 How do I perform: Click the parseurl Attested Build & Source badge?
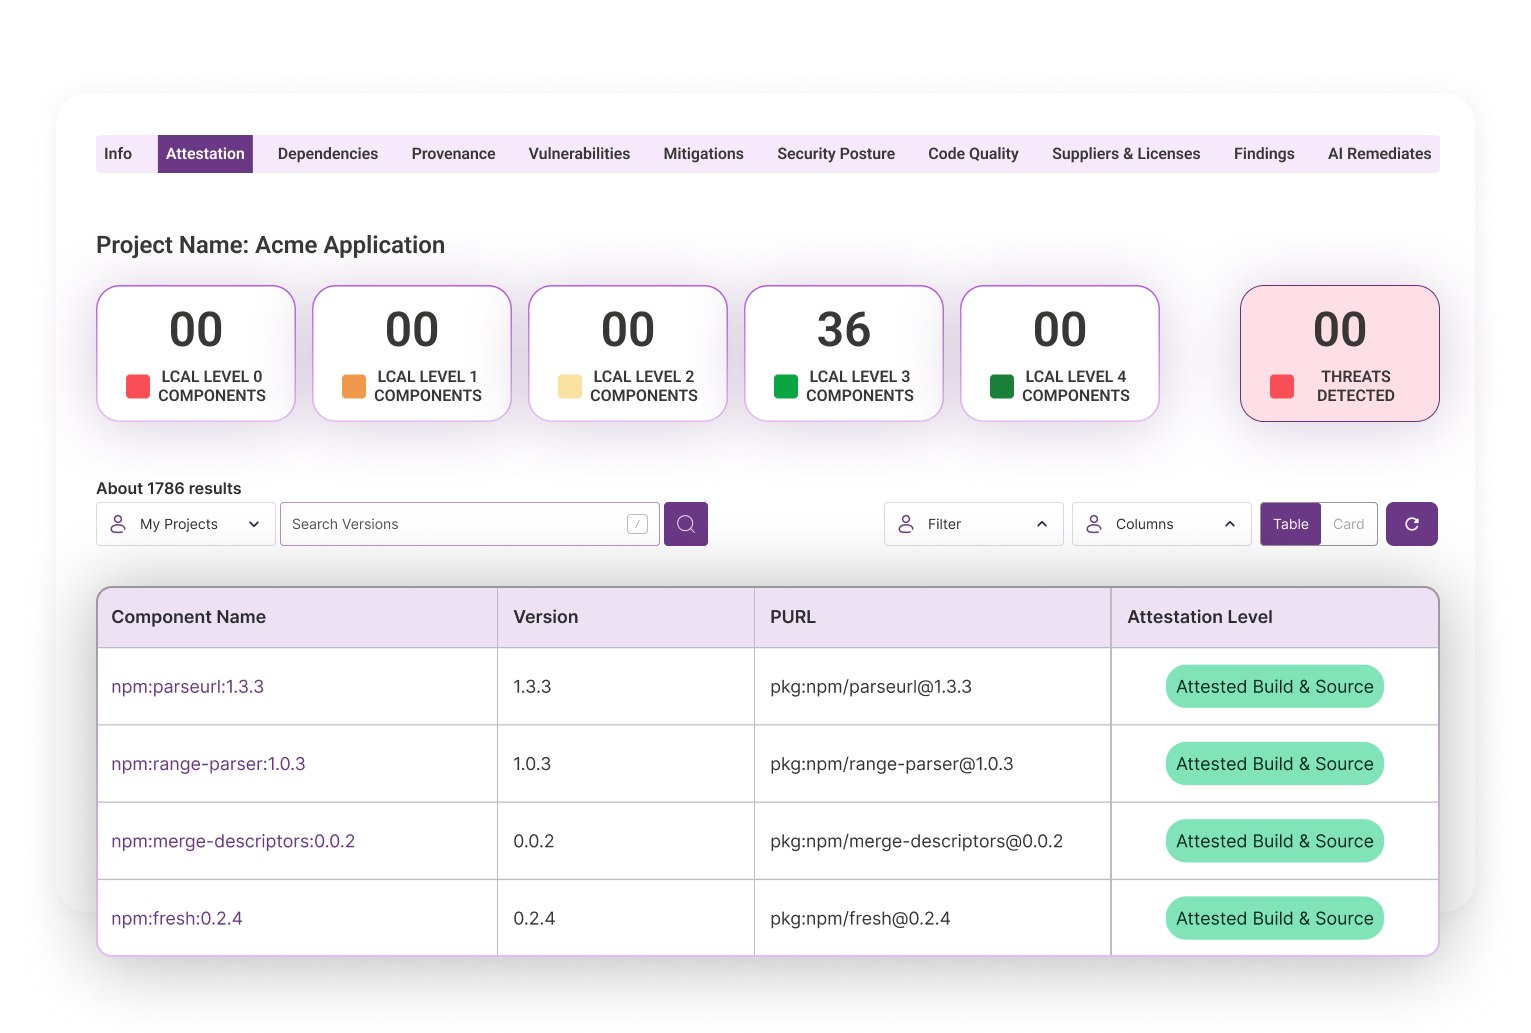pos(1275,687)
